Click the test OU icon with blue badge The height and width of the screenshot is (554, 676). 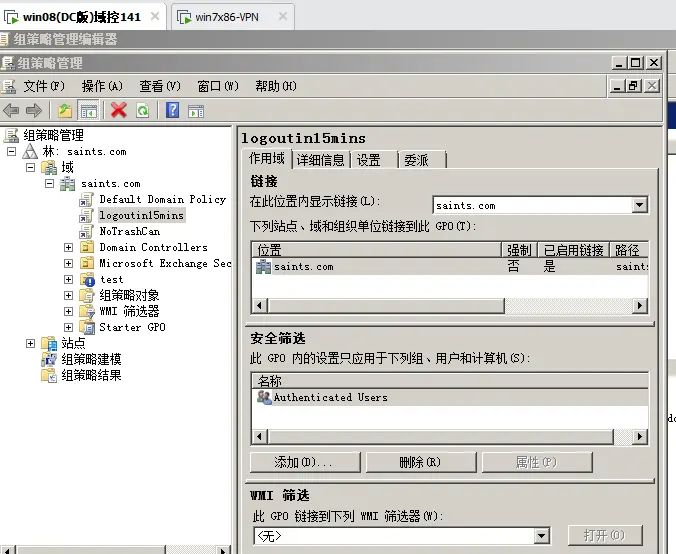(x=87, y=280)
